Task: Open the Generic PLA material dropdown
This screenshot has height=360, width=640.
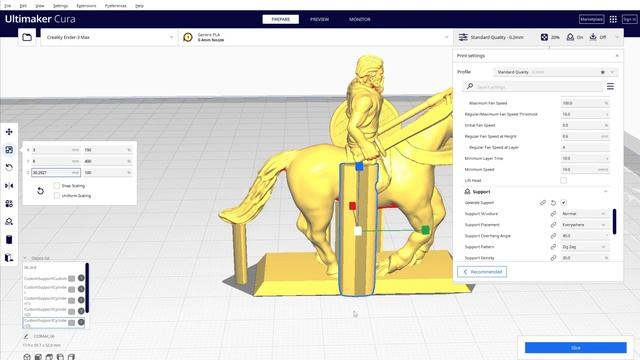Action: (316, 37)
